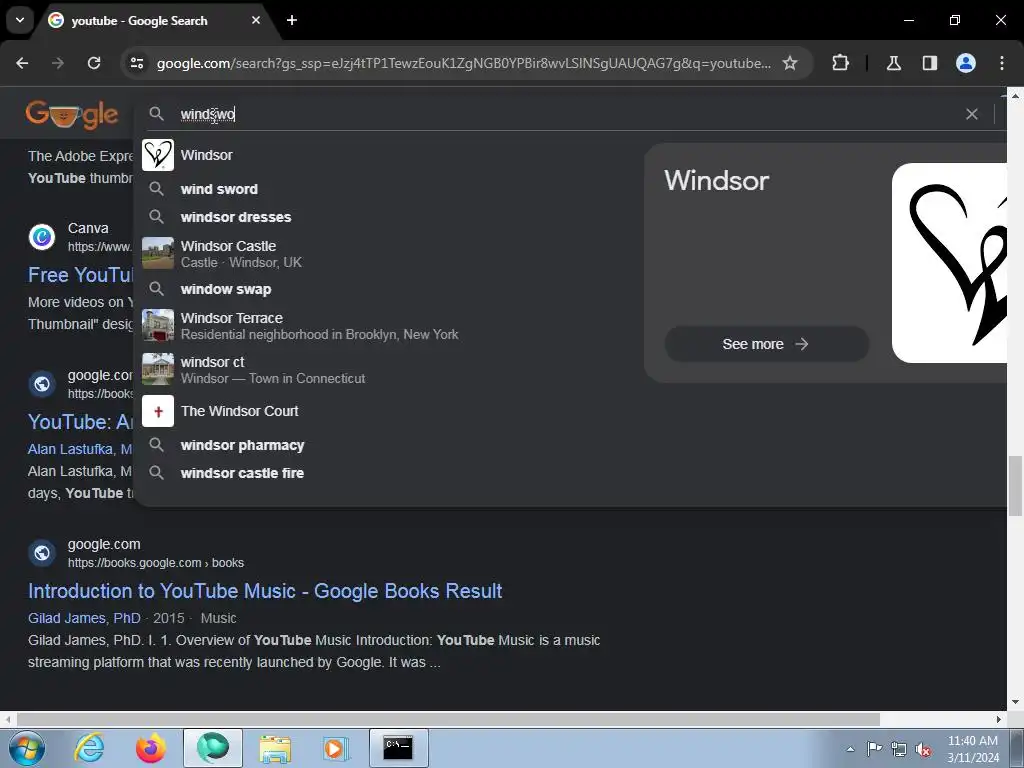Click the horizontal scroll right arrow
The height and width of the screenshot is (768, 1024).
pos(999,719)
